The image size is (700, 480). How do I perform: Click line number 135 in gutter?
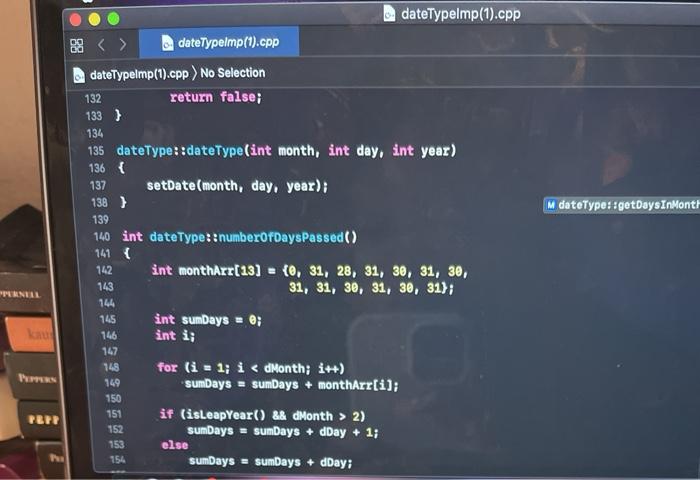(96, 150)
